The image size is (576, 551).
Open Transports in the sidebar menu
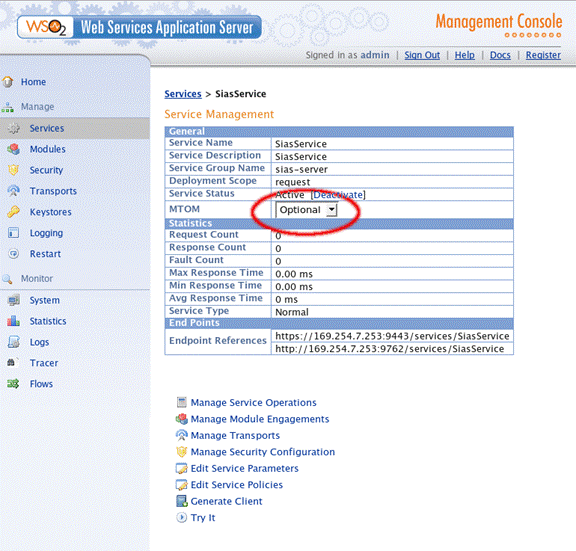tap(53, 191)
